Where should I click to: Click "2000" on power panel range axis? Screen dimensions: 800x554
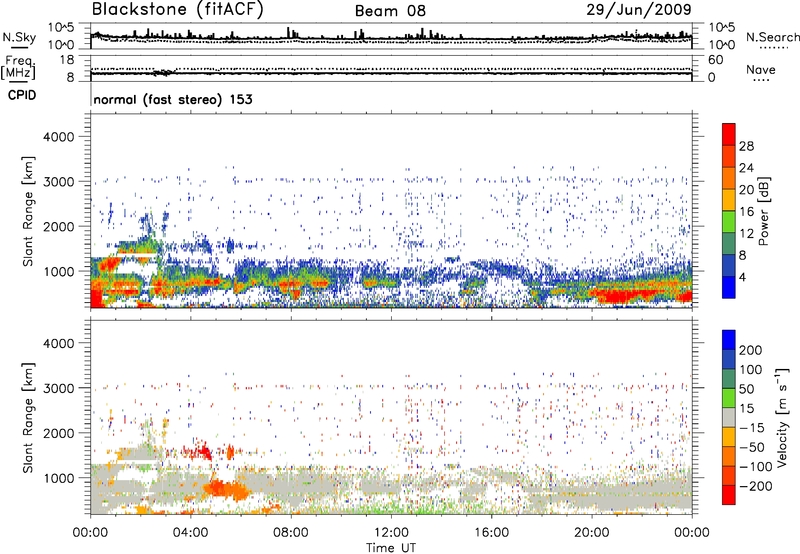tap(58, 226)
